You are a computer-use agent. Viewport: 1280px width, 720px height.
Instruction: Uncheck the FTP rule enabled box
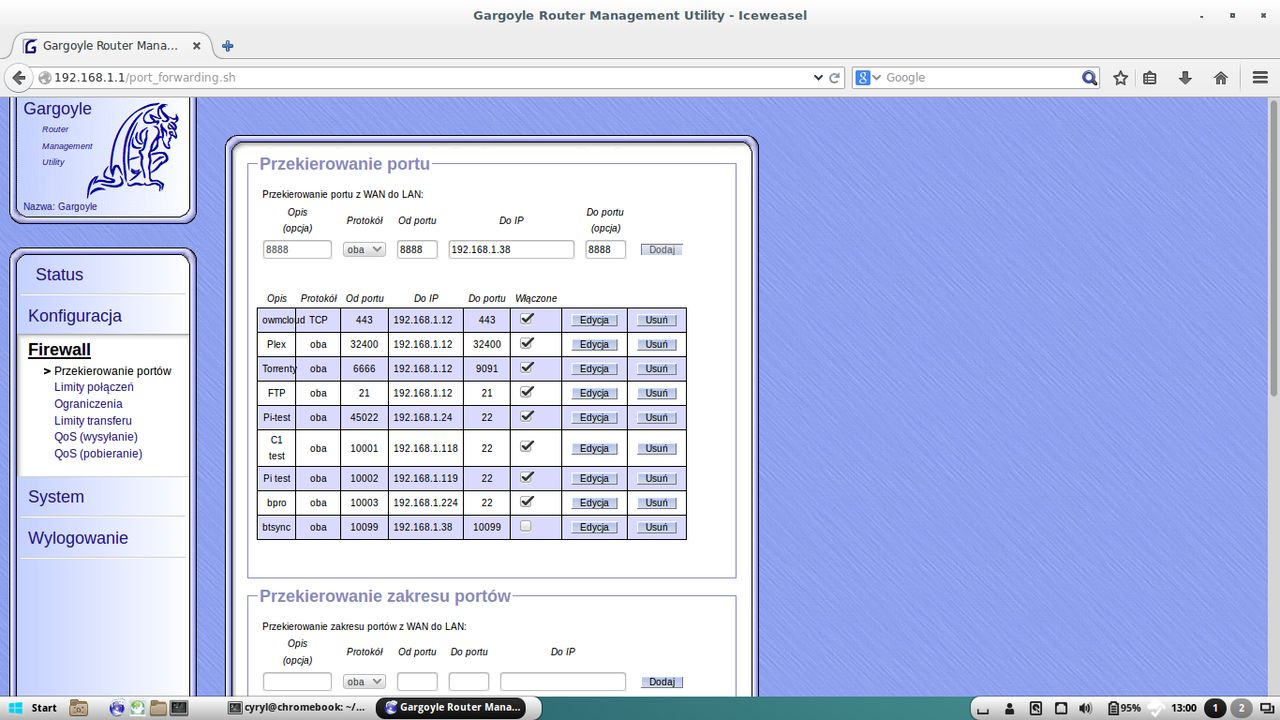point(527,392)
